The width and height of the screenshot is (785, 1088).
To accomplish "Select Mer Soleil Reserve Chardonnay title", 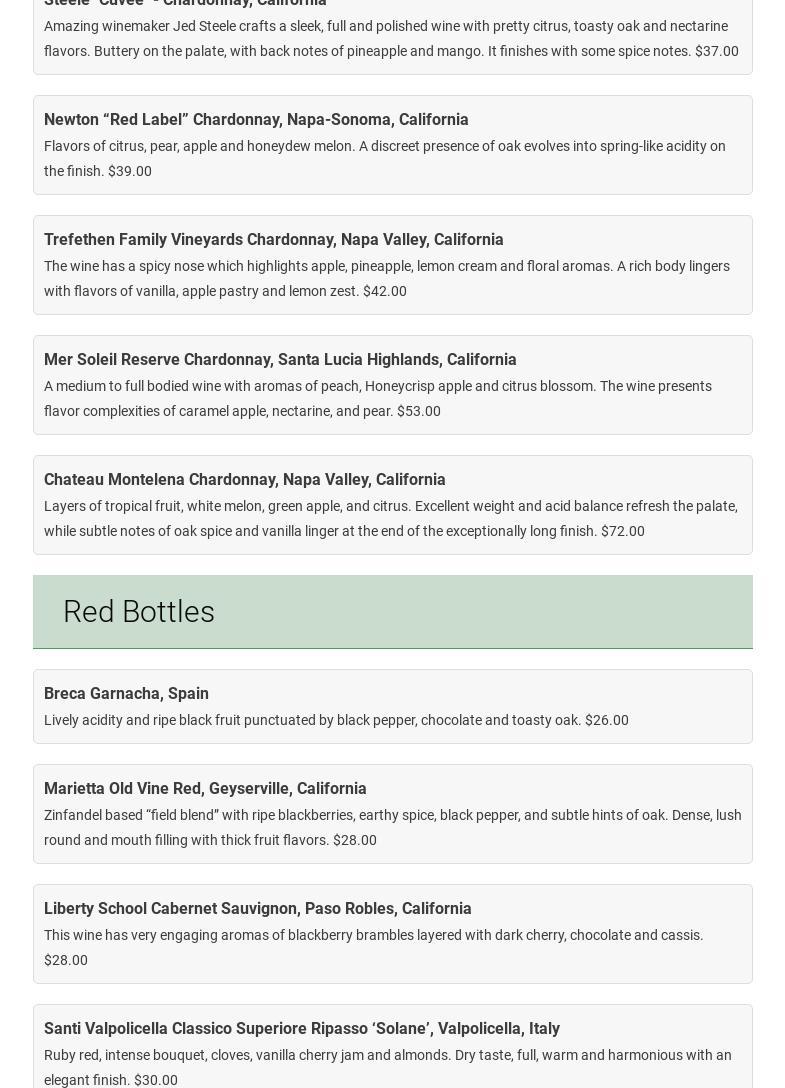I will pos(280,360).
